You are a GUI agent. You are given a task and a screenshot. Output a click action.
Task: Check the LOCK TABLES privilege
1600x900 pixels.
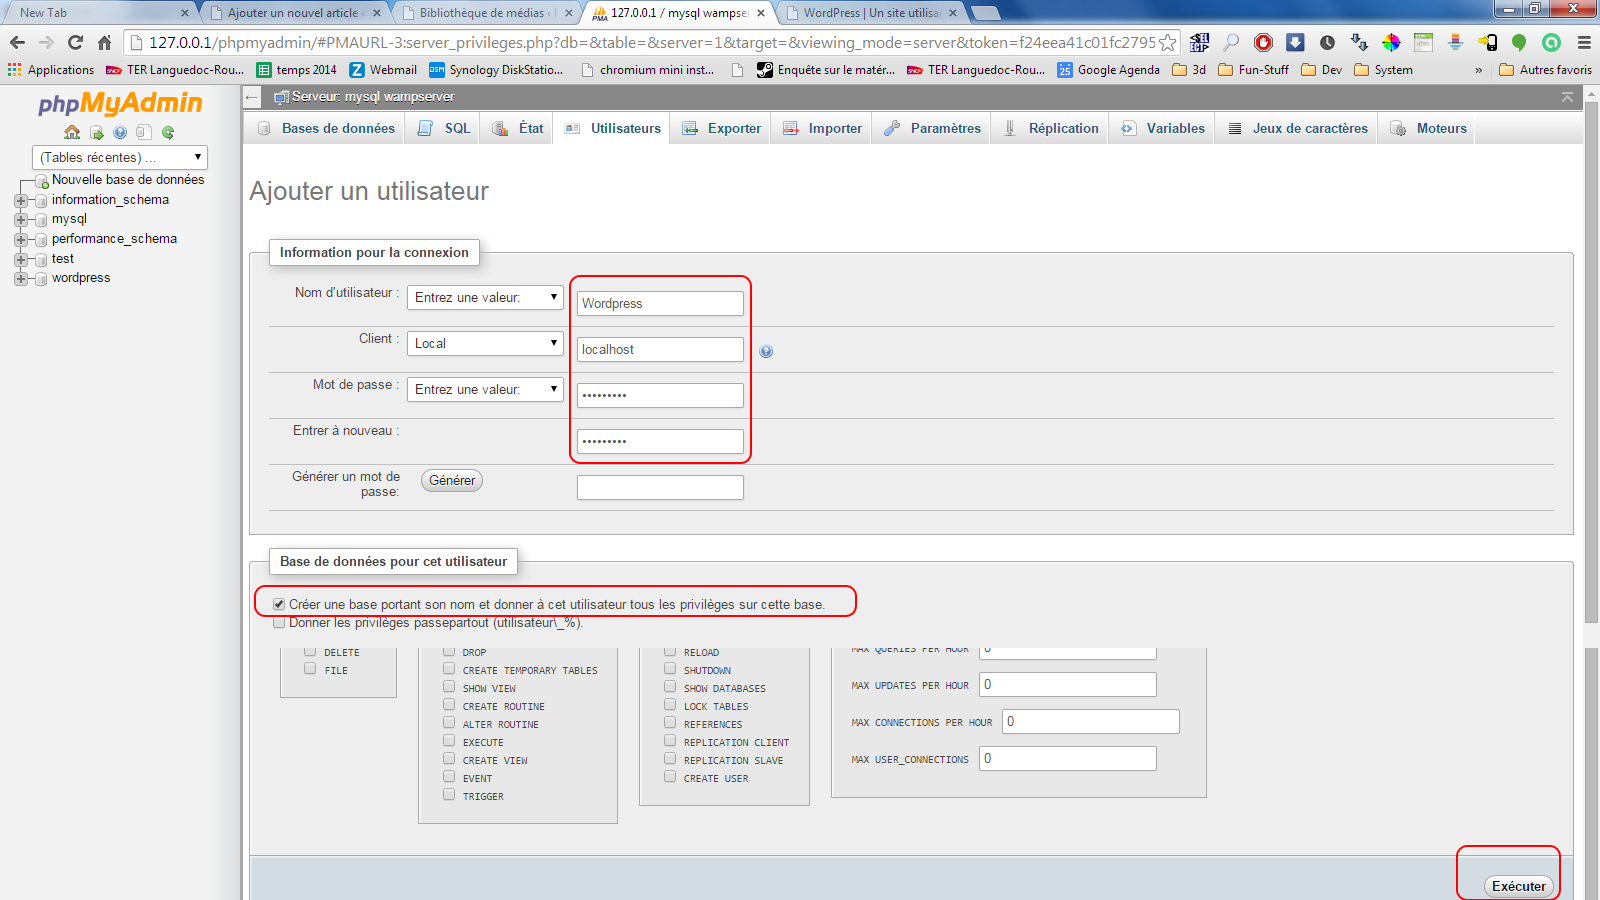tap(670, 705)
